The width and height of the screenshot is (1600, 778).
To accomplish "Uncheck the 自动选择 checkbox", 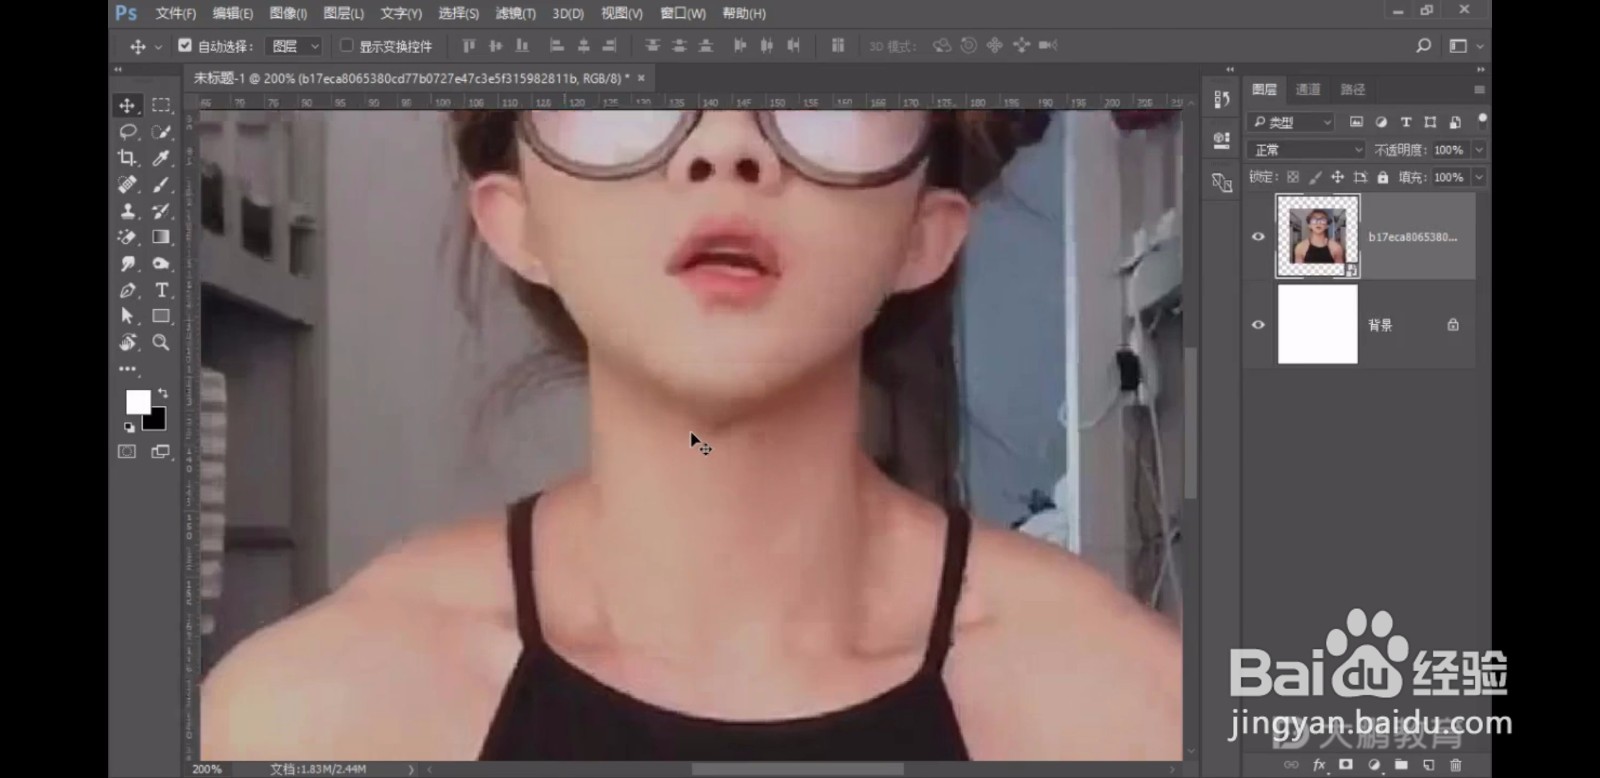I will [x=185, y=45].
